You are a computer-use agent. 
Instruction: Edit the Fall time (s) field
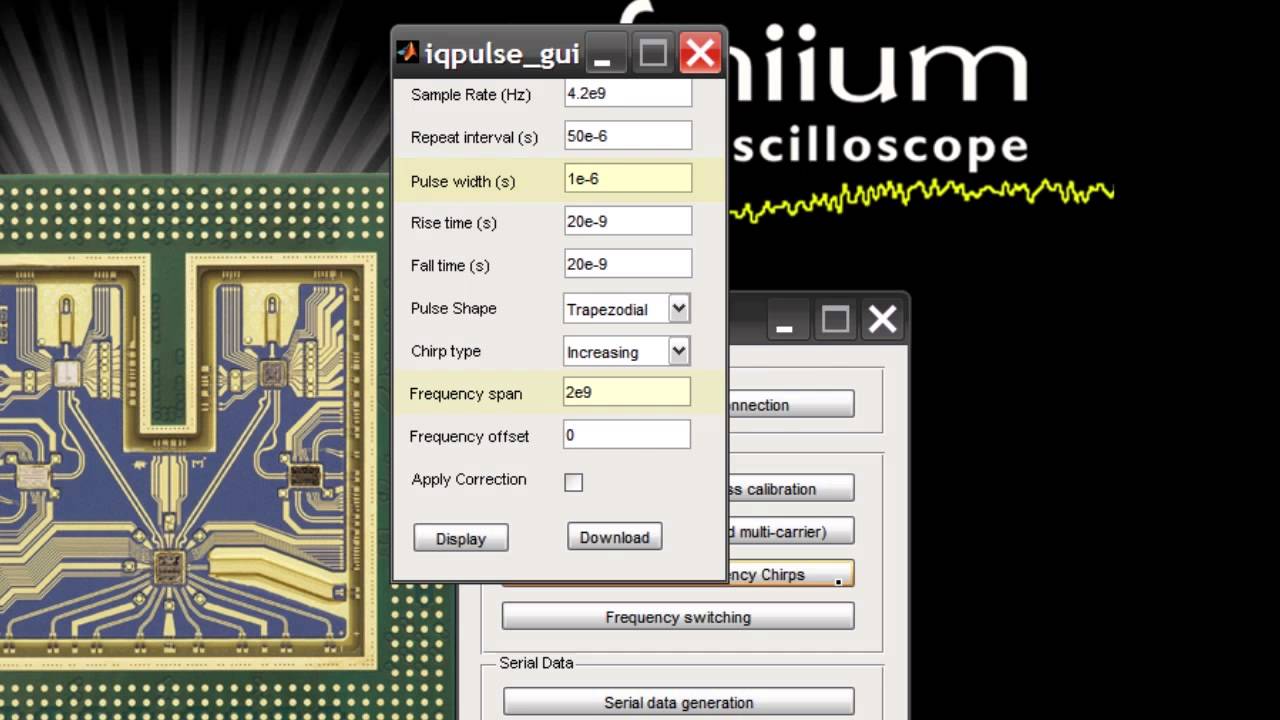pyautogui.click(x=628, y=264)
